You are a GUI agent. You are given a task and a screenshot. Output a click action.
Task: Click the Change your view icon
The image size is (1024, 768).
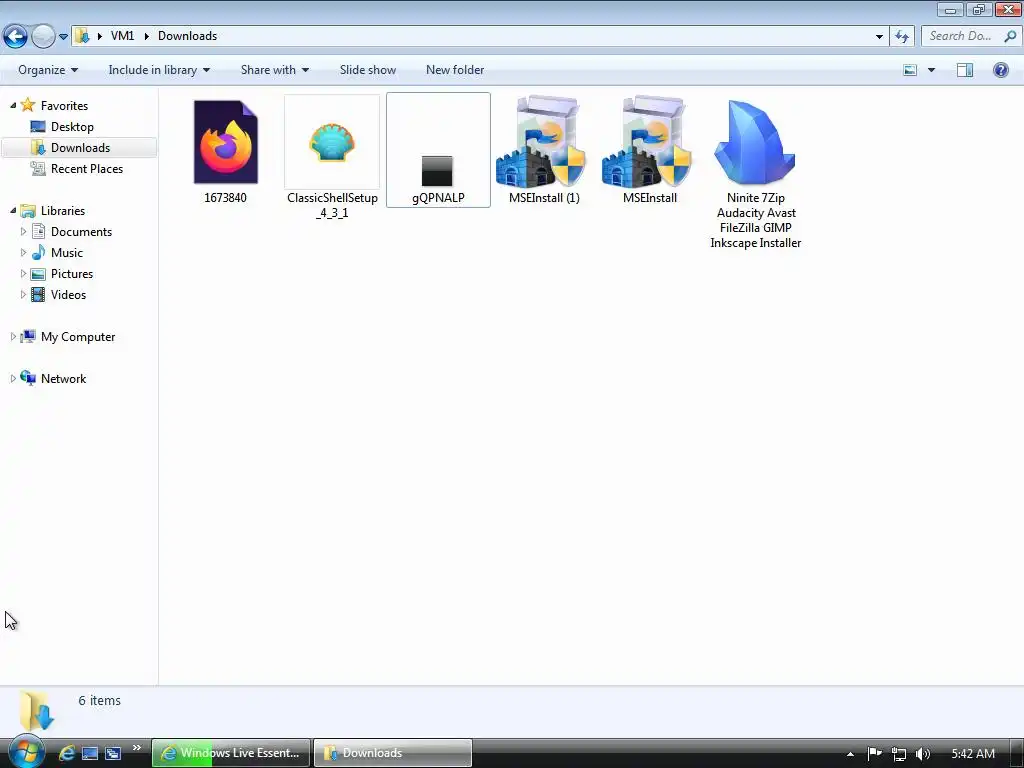pos(910,70)
